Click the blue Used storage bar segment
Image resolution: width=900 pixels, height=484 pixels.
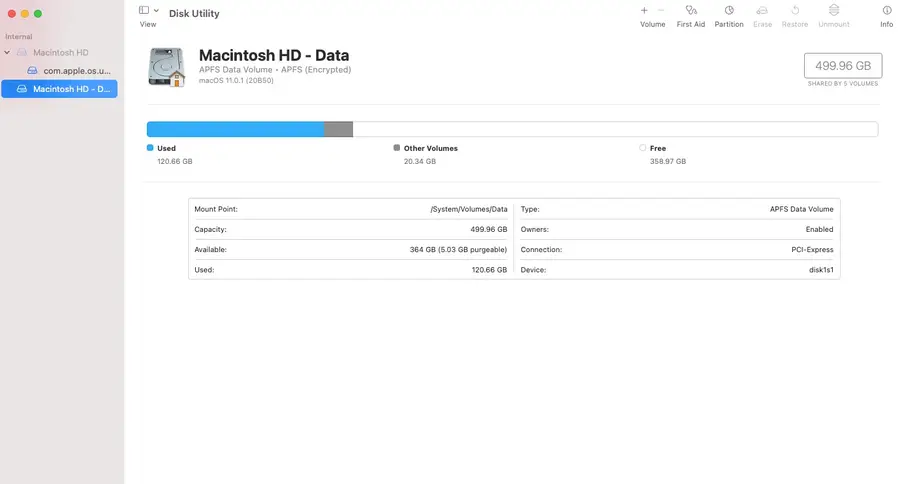[x=235, y=129]
